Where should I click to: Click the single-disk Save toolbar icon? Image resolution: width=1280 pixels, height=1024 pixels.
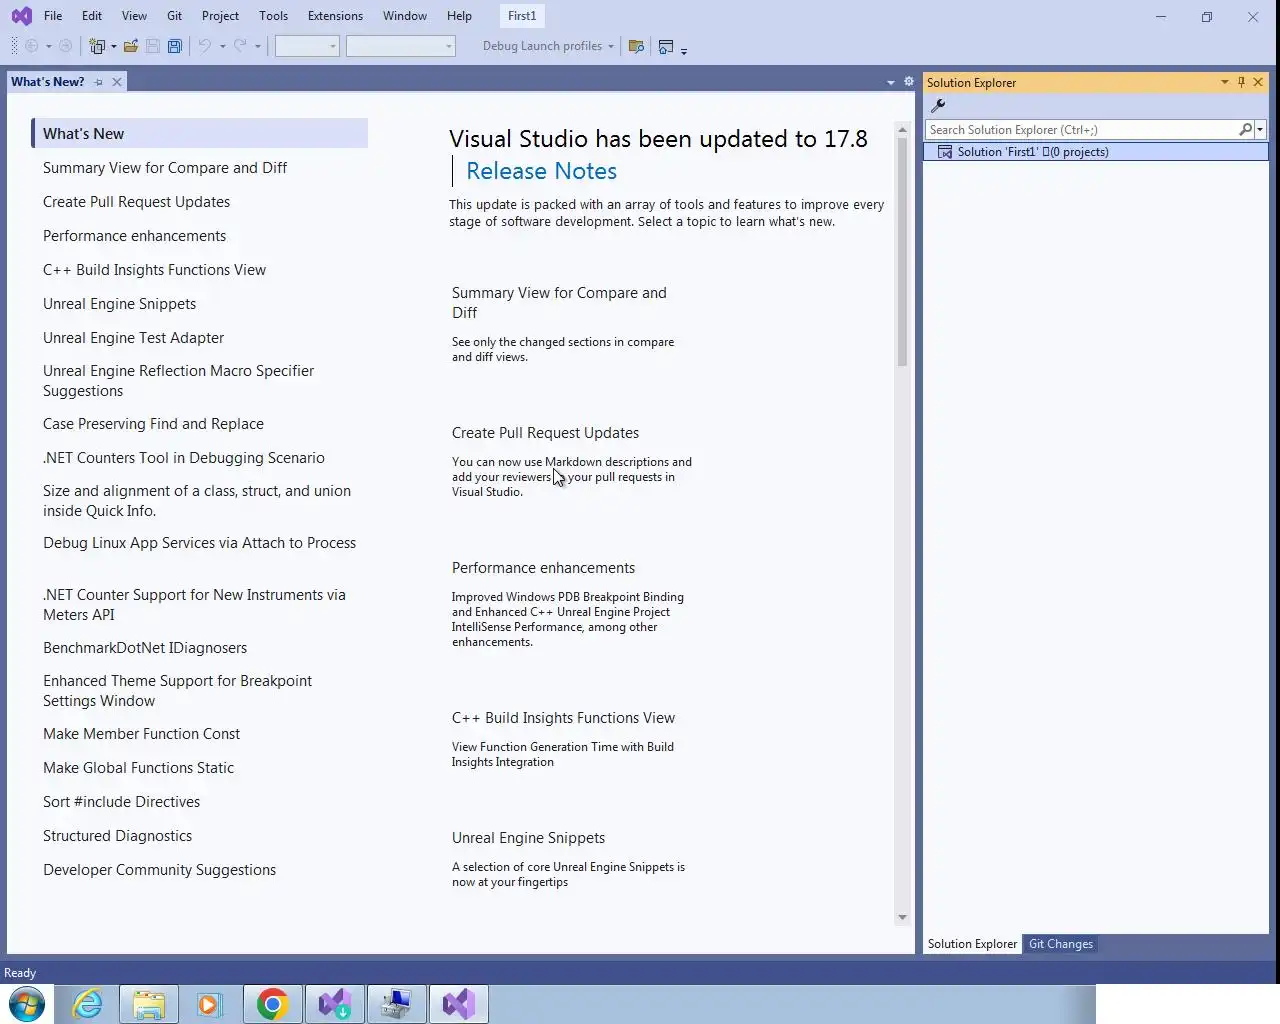point(153,46)
